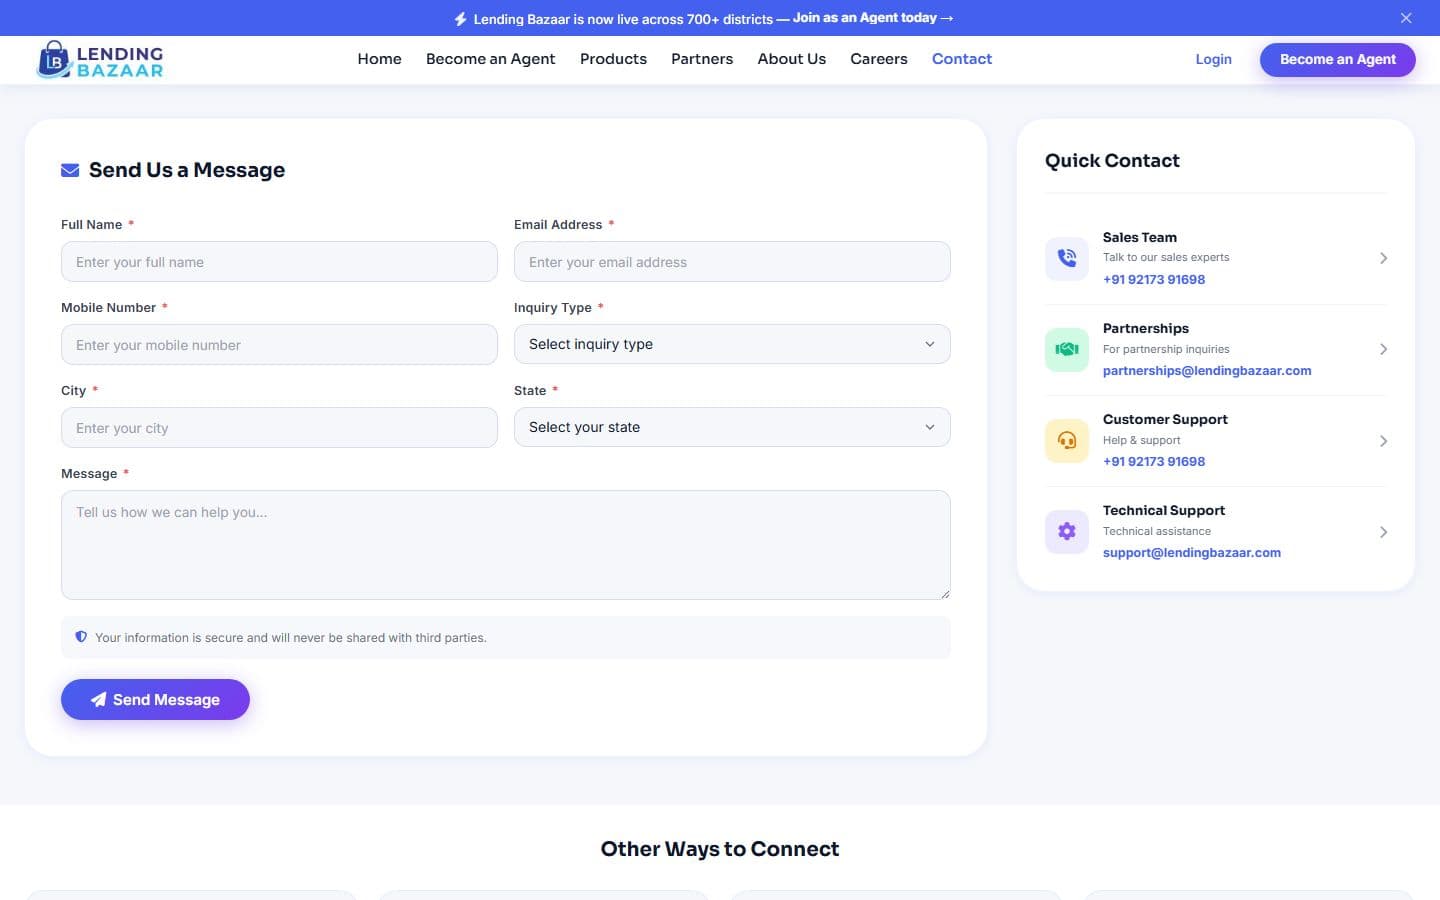The image size is (1440, 900).
Task: Follow the Join as an Agent today link
Action: point(873,18)
